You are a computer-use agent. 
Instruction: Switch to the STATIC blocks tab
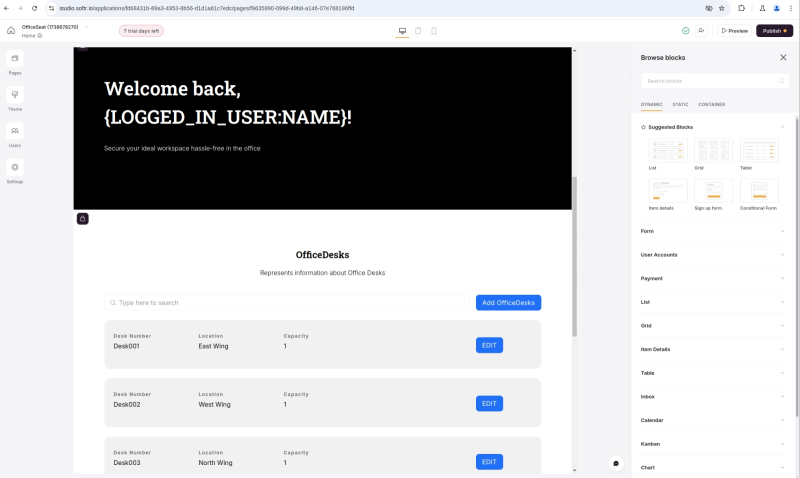(680, 104)
